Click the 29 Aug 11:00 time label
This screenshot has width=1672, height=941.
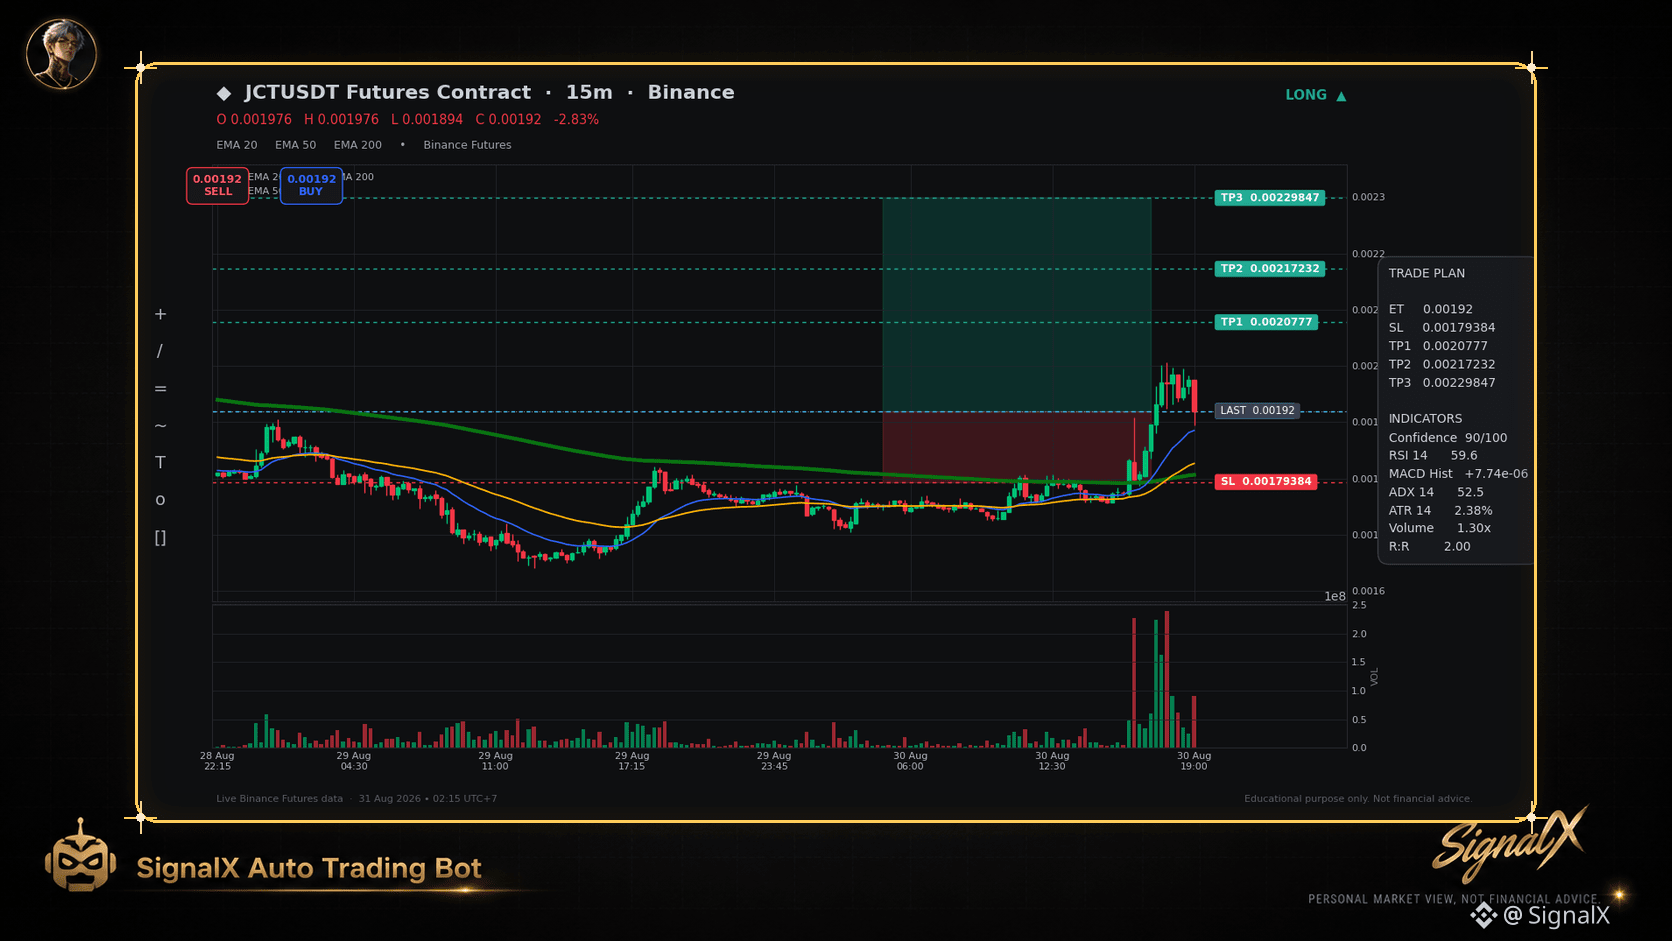point(495,761)
